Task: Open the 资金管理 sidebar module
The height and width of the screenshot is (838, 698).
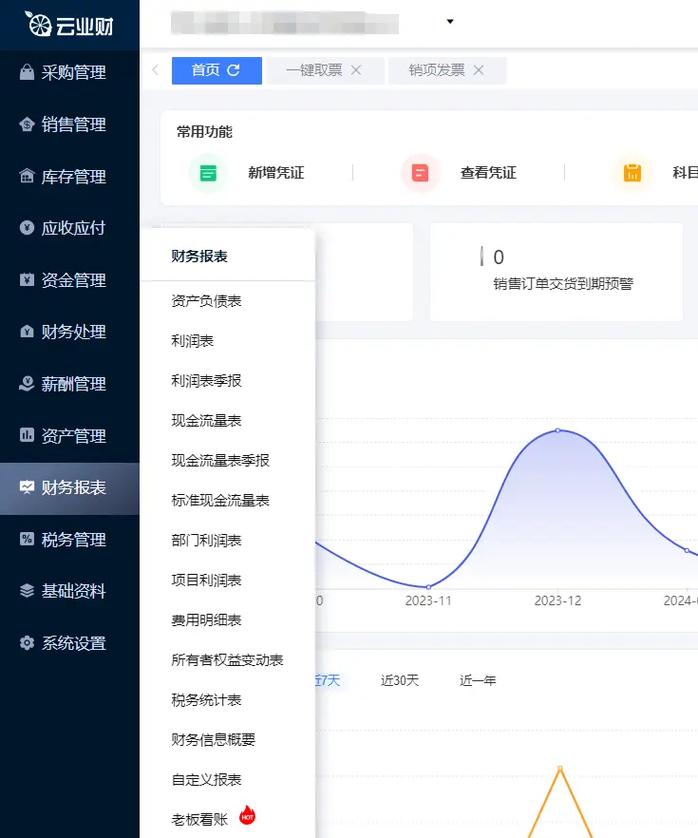Action: (x=72, y=281)
